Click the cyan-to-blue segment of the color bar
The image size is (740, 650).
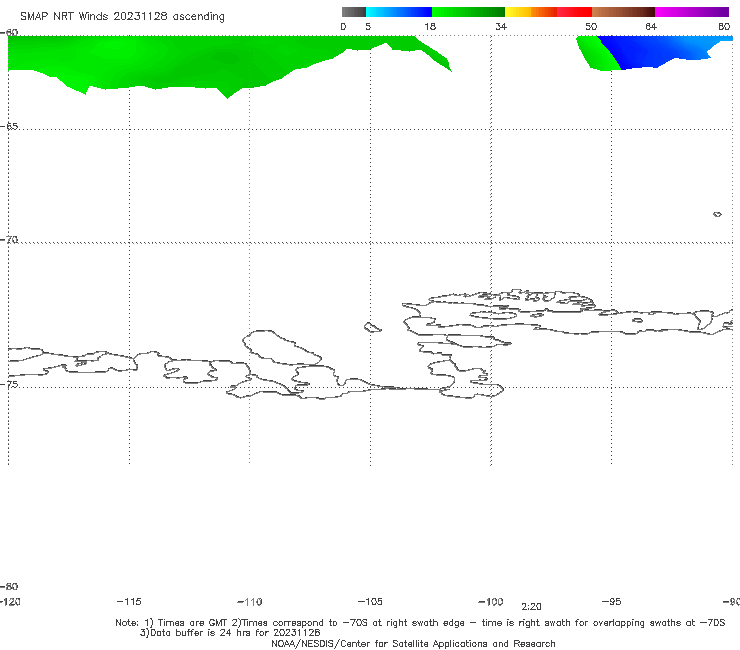tap(399, 12)
